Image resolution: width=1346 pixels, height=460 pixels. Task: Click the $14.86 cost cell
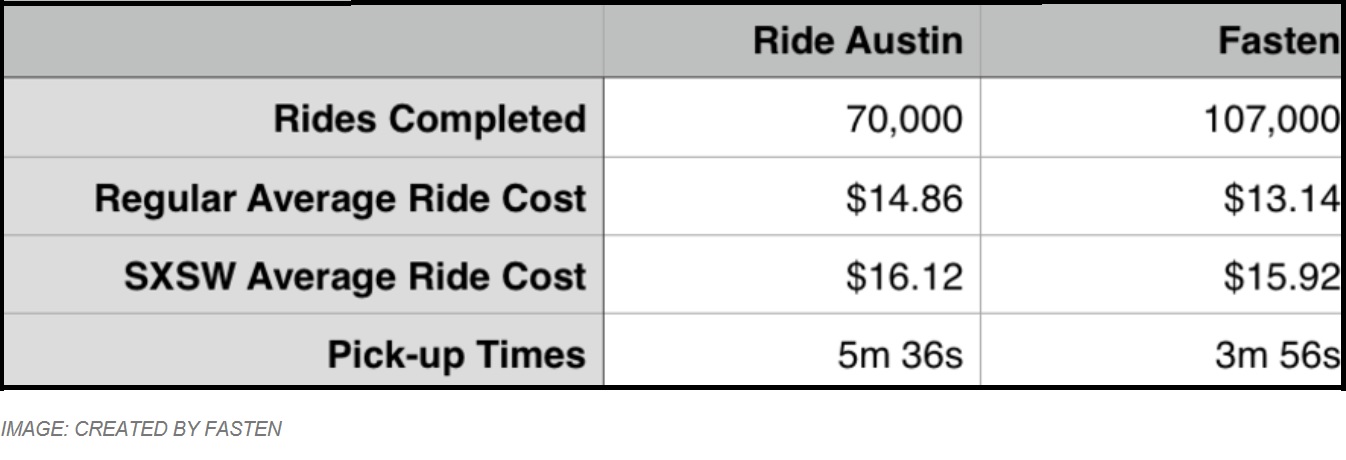click(792, 197)
